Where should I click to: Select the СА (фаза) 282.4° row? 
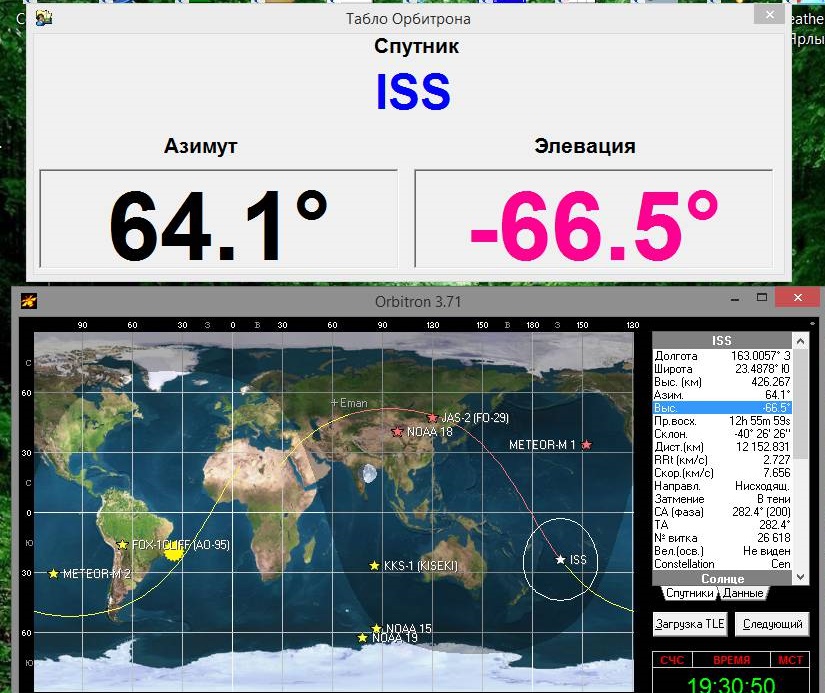point(722,511)
